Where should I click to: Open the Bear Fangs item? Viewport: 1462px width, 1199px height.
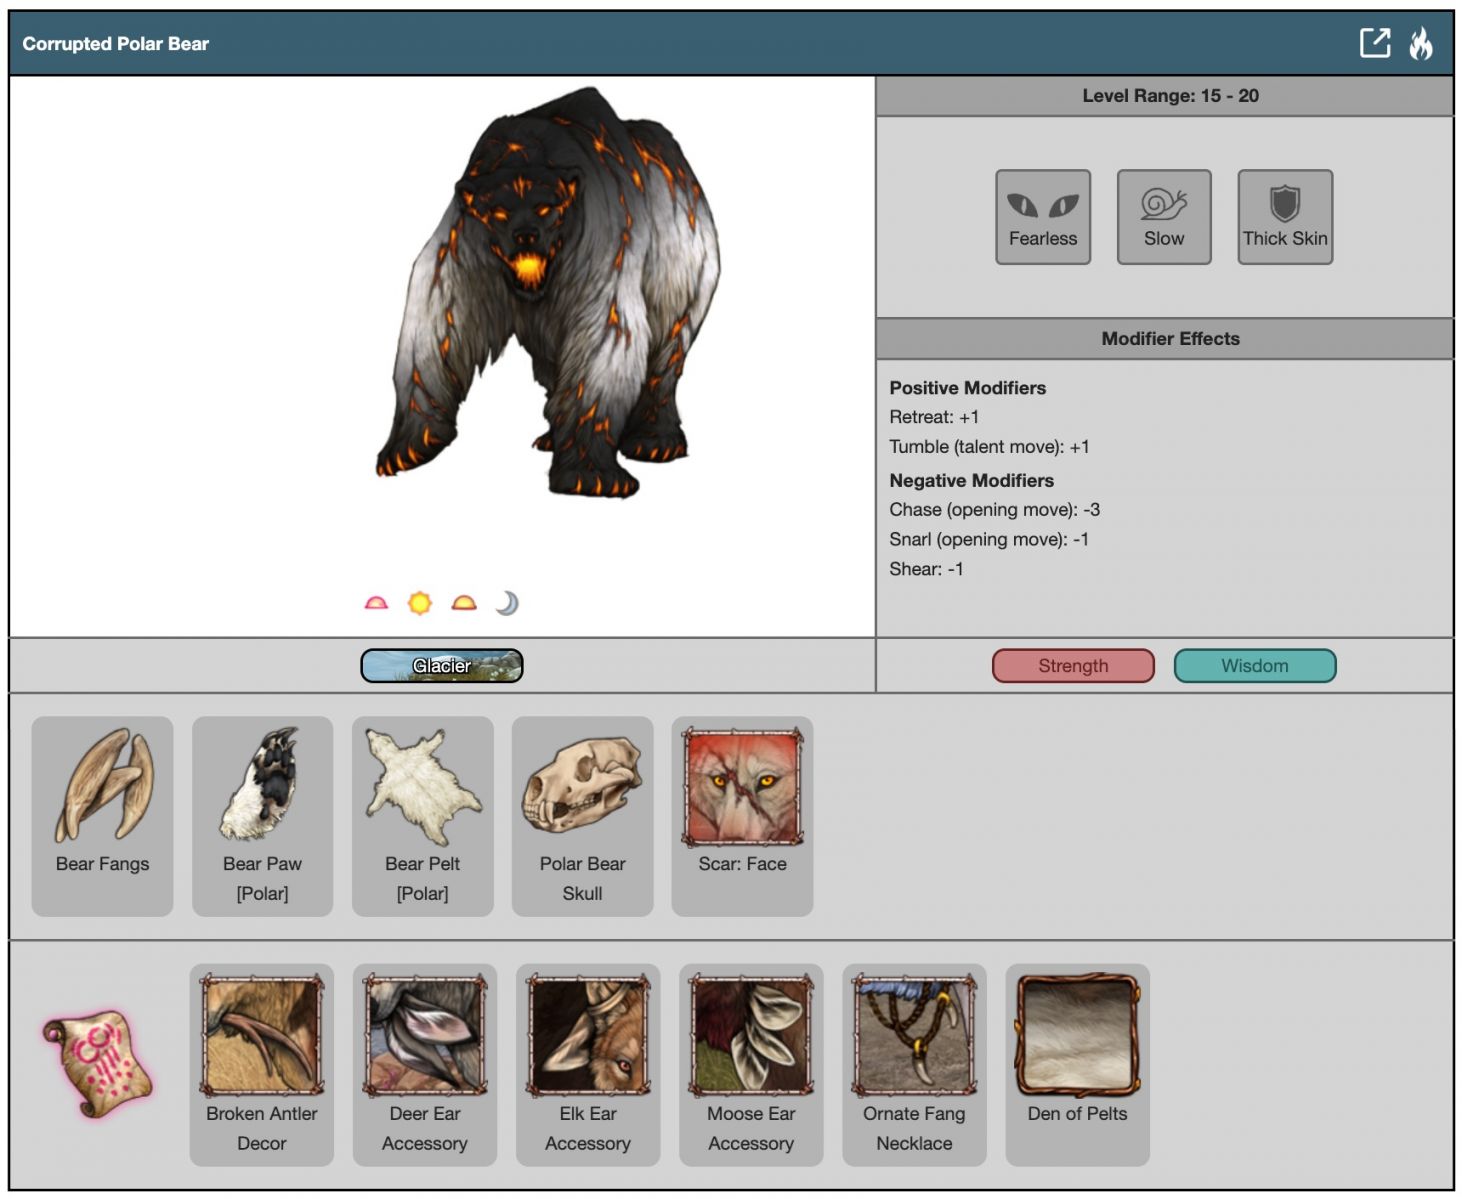(102, 815)
